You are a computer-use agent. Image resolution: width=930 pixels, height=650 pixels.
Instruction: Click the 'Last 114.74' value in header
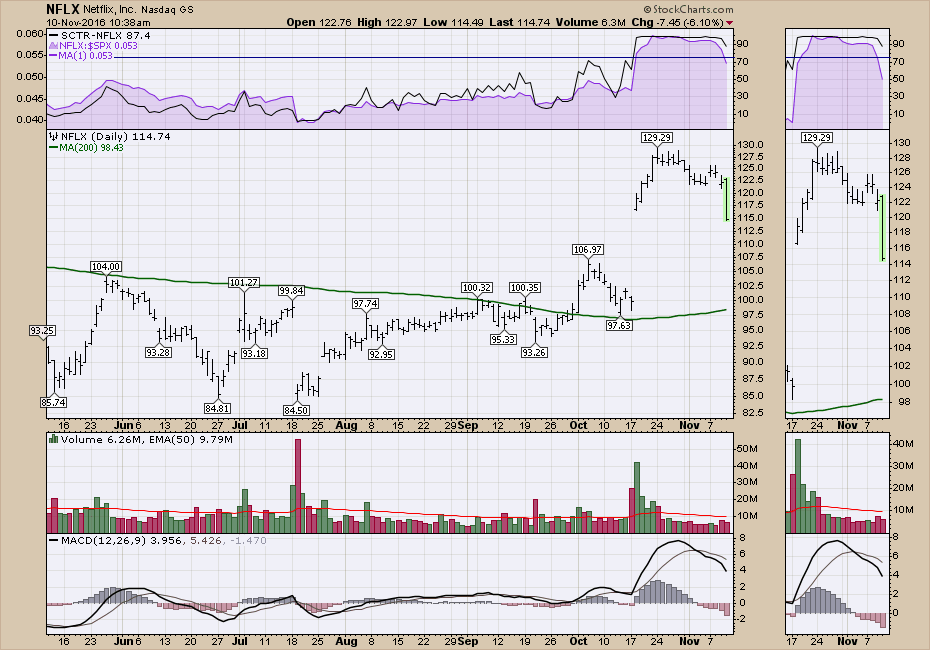[x=520, y=23]
